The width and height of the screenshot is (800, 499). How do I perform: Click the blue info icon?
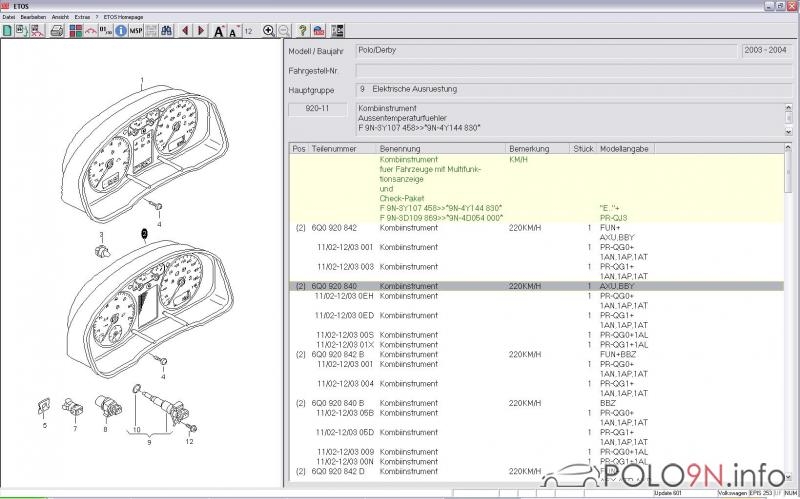[120, 31]
